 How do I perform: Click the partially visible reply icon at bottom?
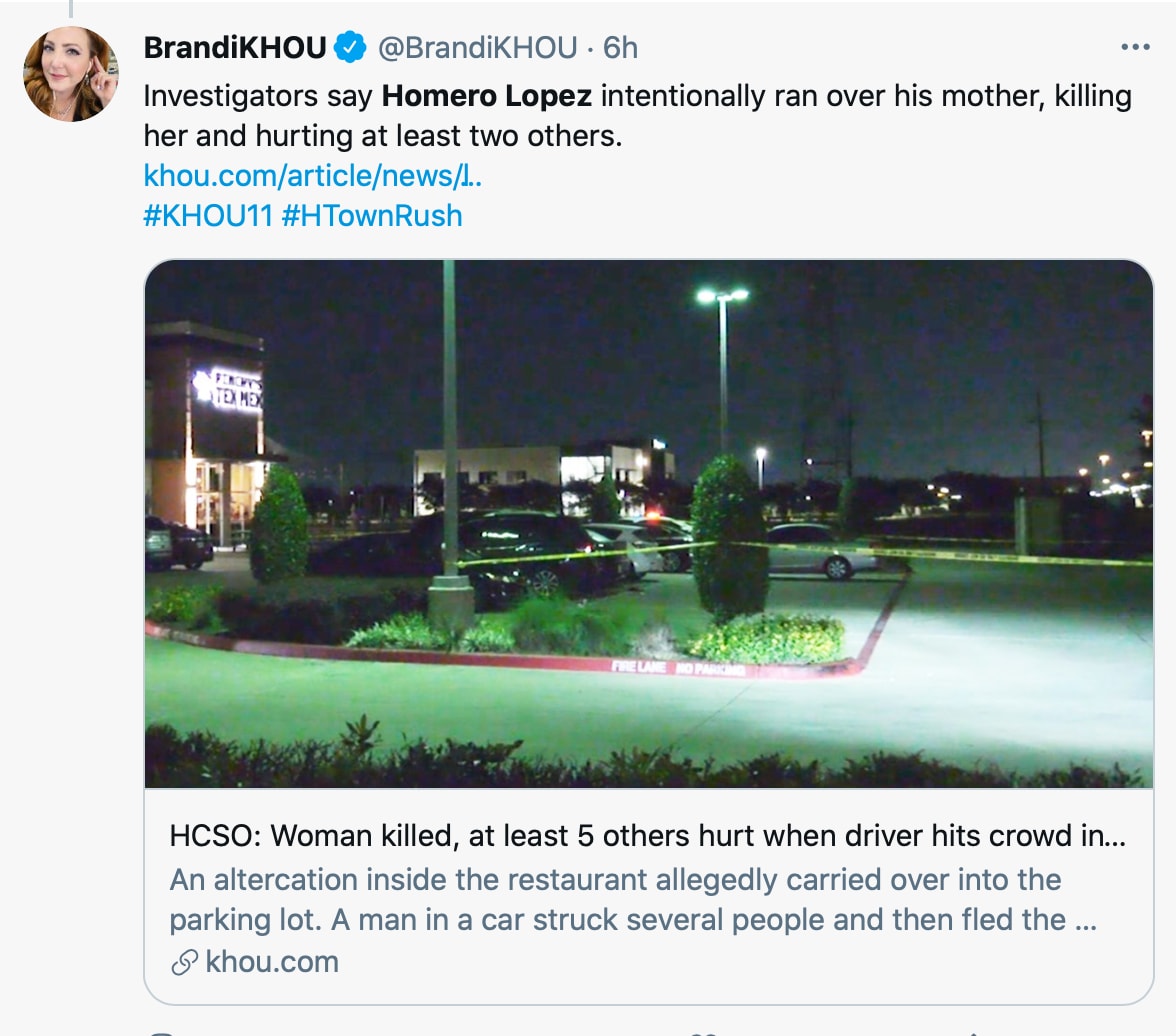click(x=160, y=1032)
